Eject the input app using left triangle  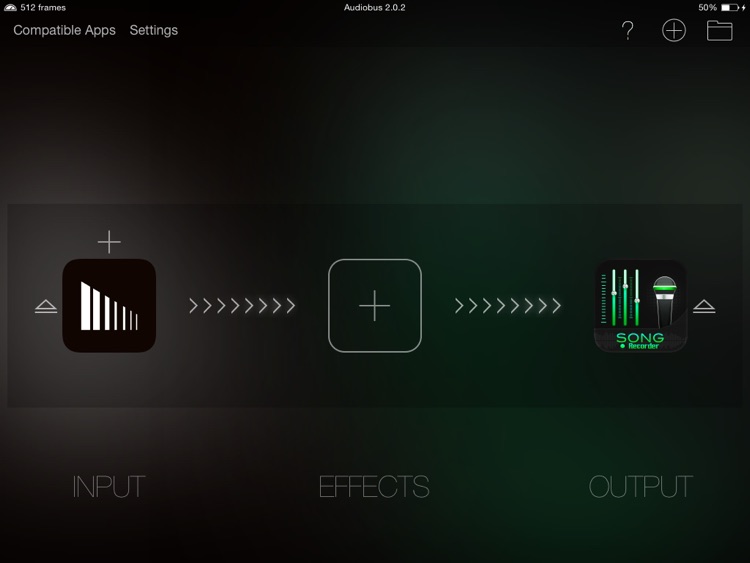click(46, 307)
